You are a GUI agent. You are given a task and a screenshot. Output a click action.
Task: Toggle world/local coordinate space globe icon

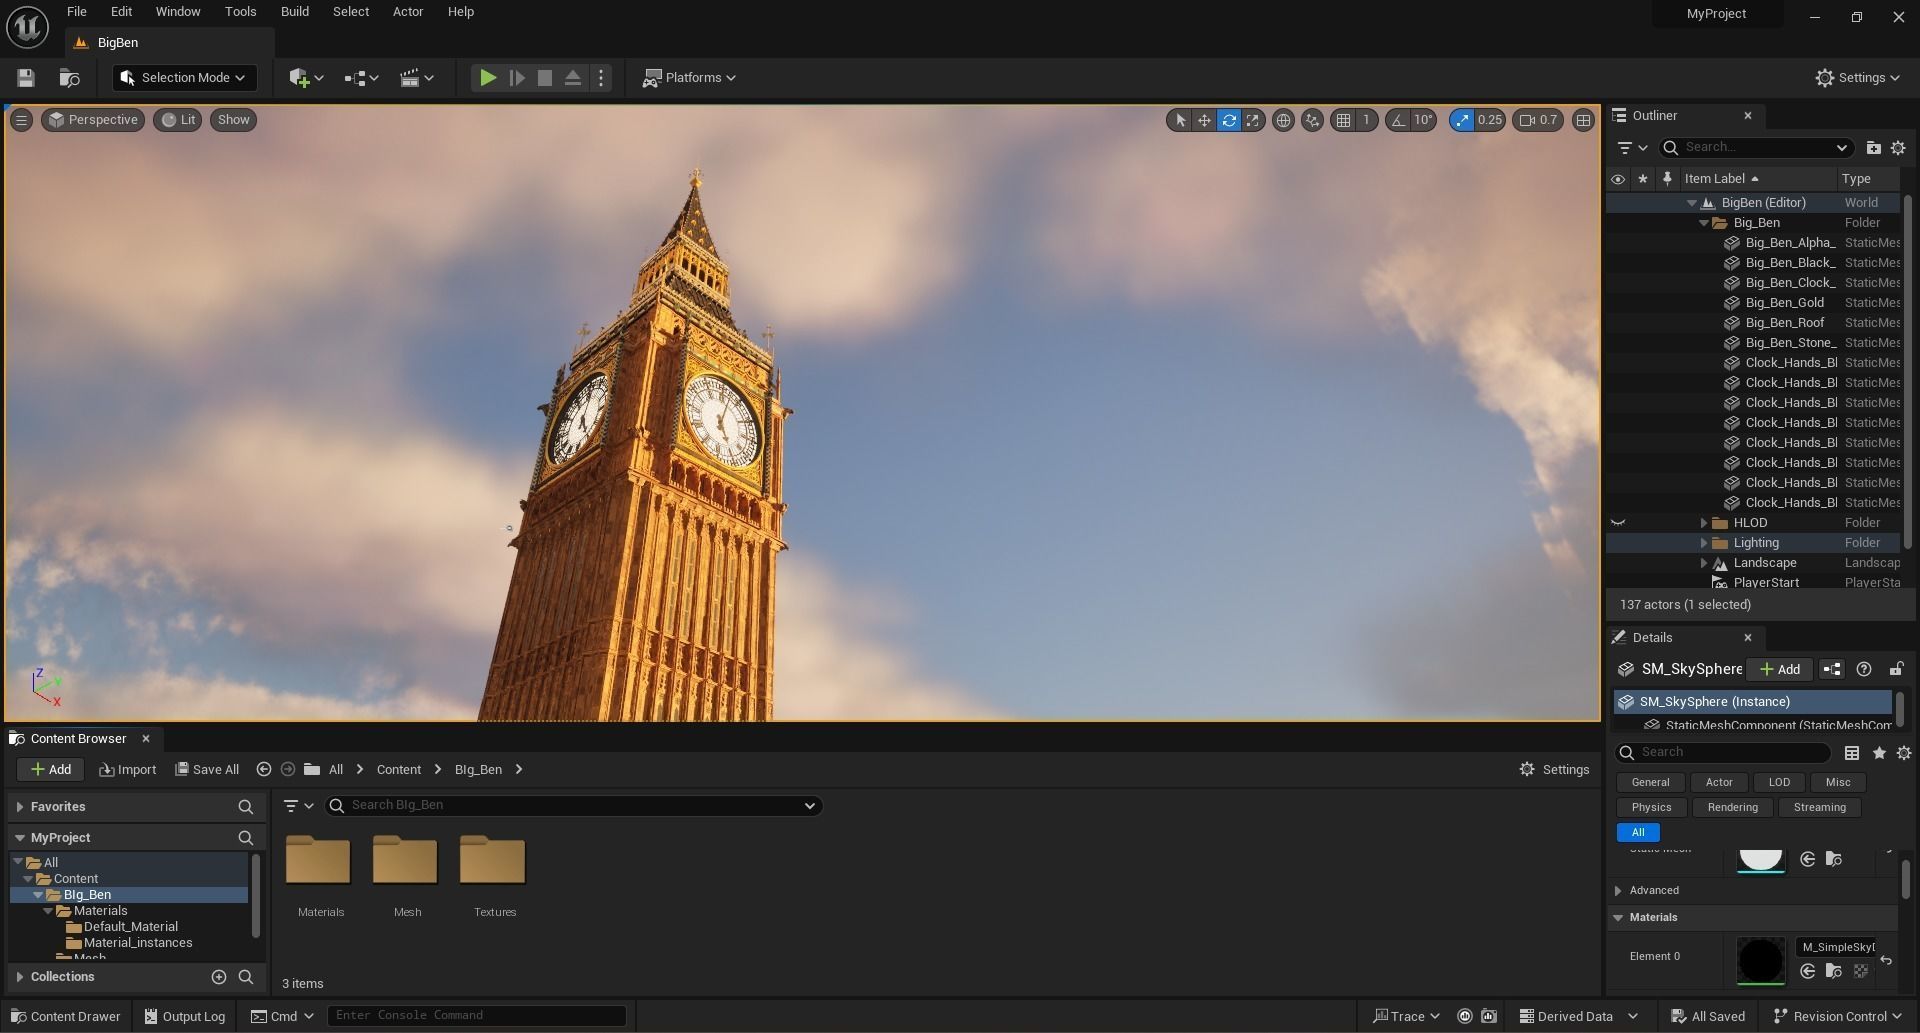[1283, 120]
